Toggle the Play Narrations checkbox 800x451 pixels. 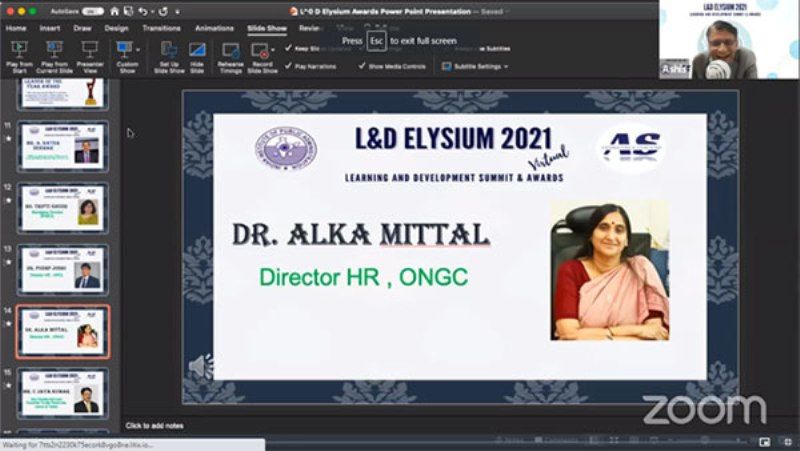point(289,66)
